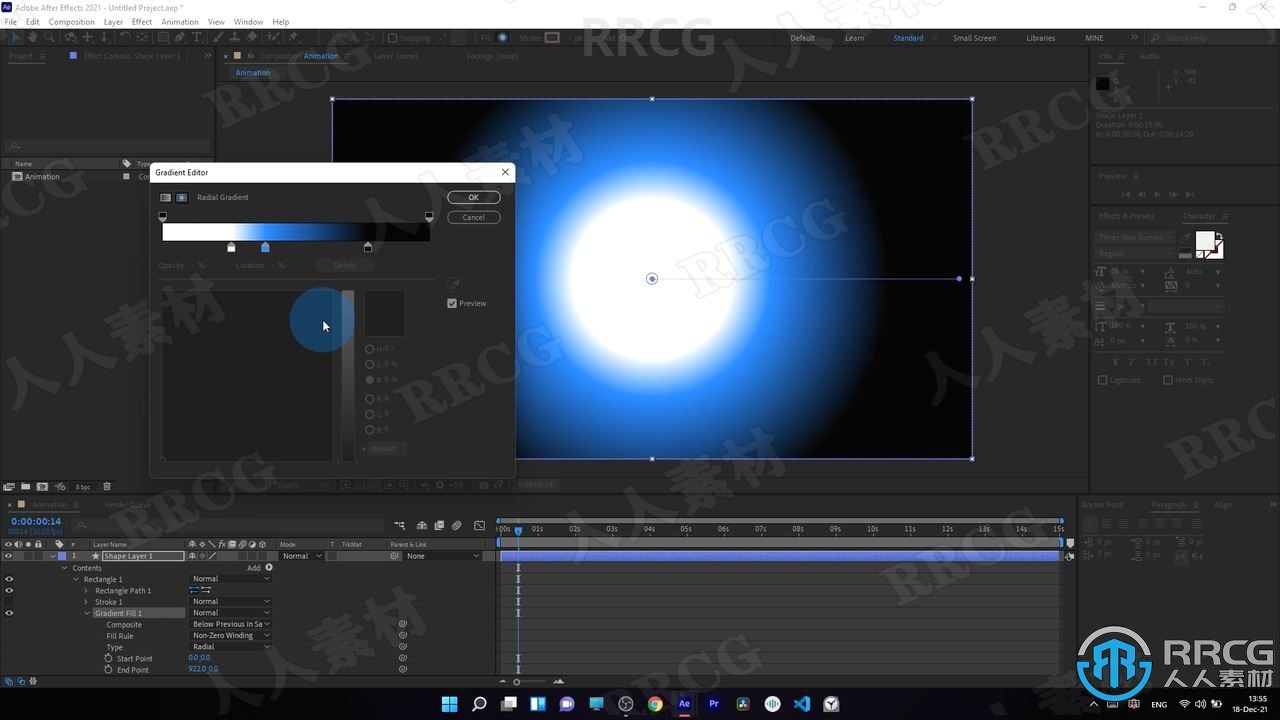Hide Shape Layer 1 eye toggle
This screenshot has height=720, width=1280.
click(x=9, y=556)
